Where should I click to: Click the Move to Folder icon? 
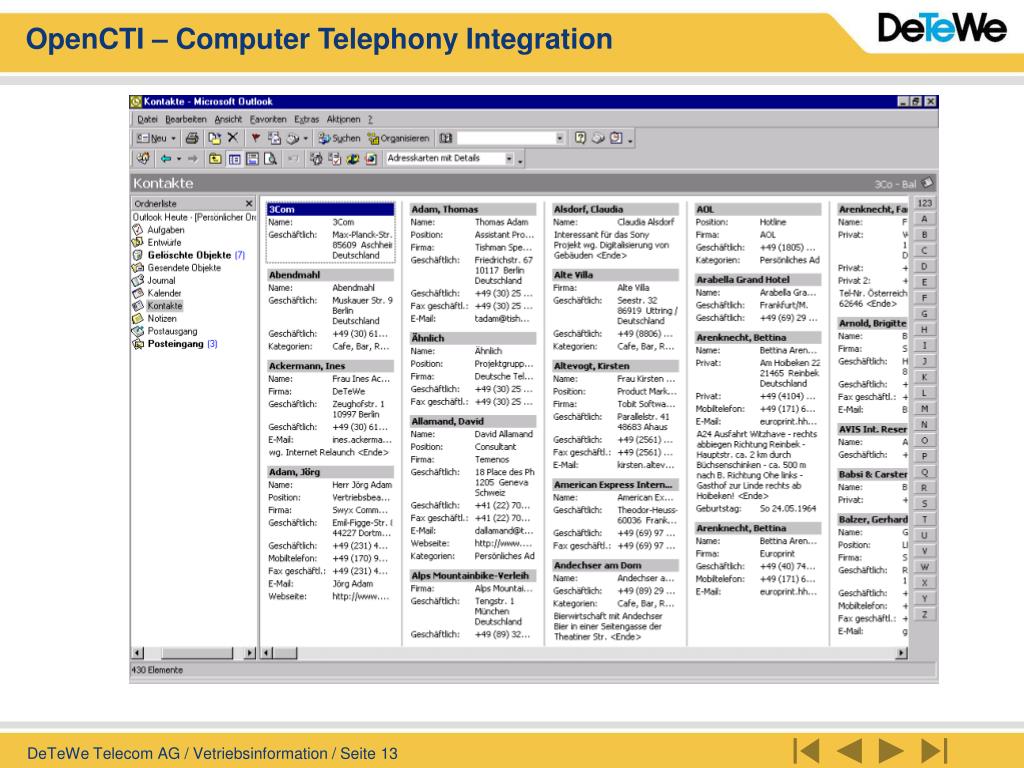(214, 138)
